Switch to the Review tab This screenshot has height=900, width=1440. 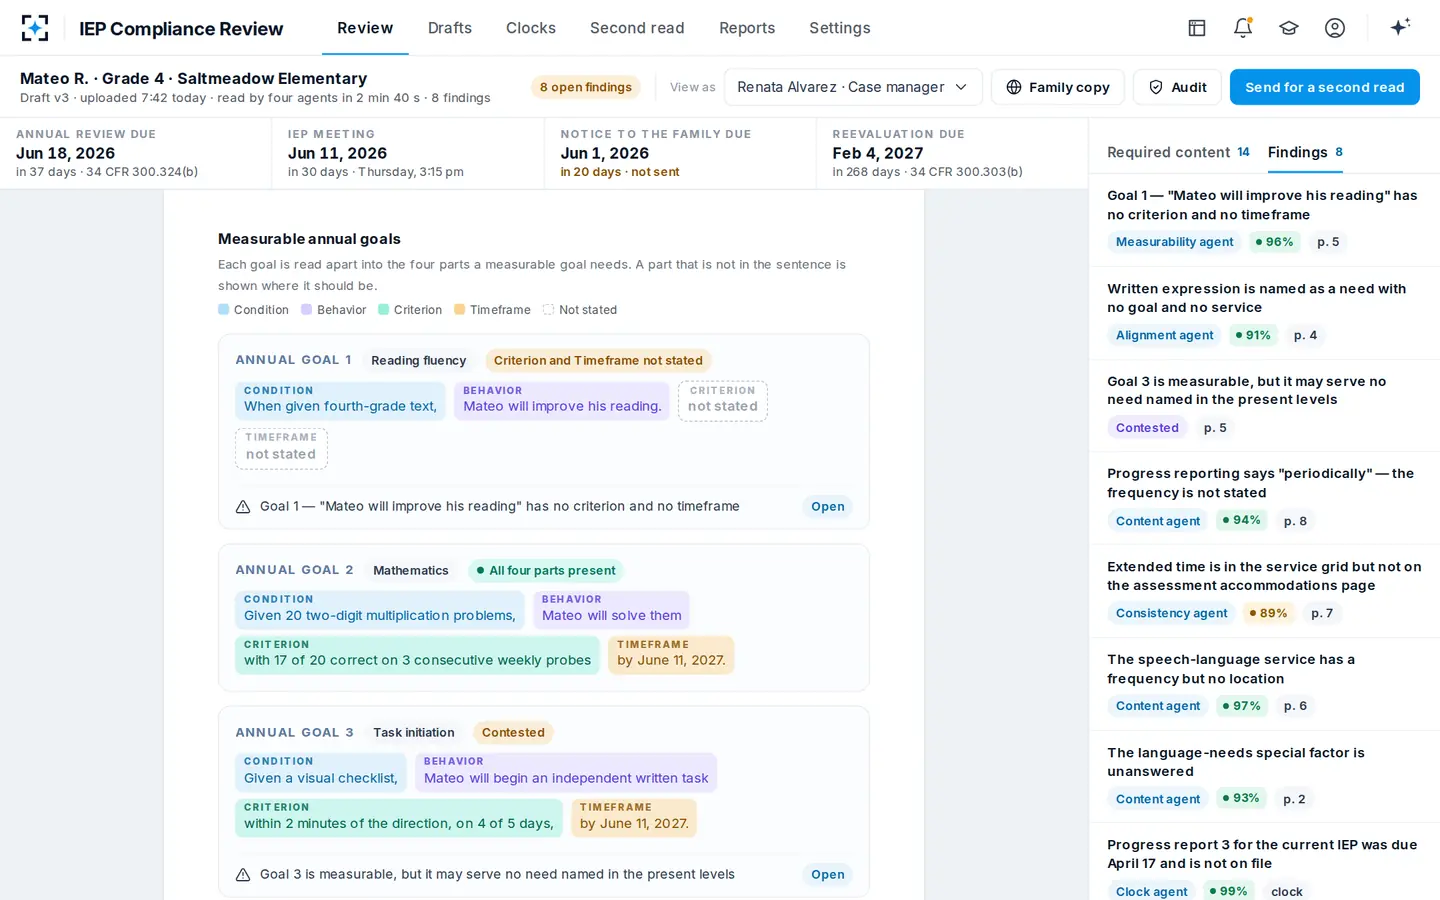[365, 28]
